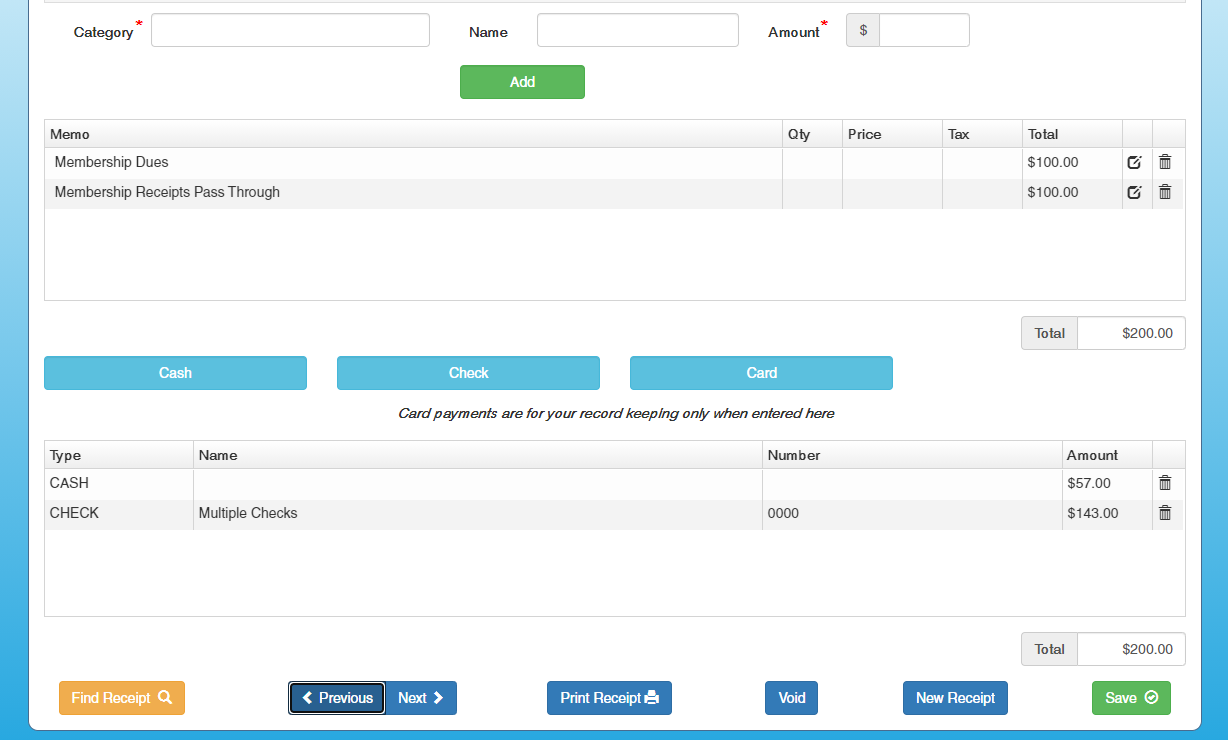Screen dimensions: 1228x740
Task: Void this receipt
Action: coord(791,698)
